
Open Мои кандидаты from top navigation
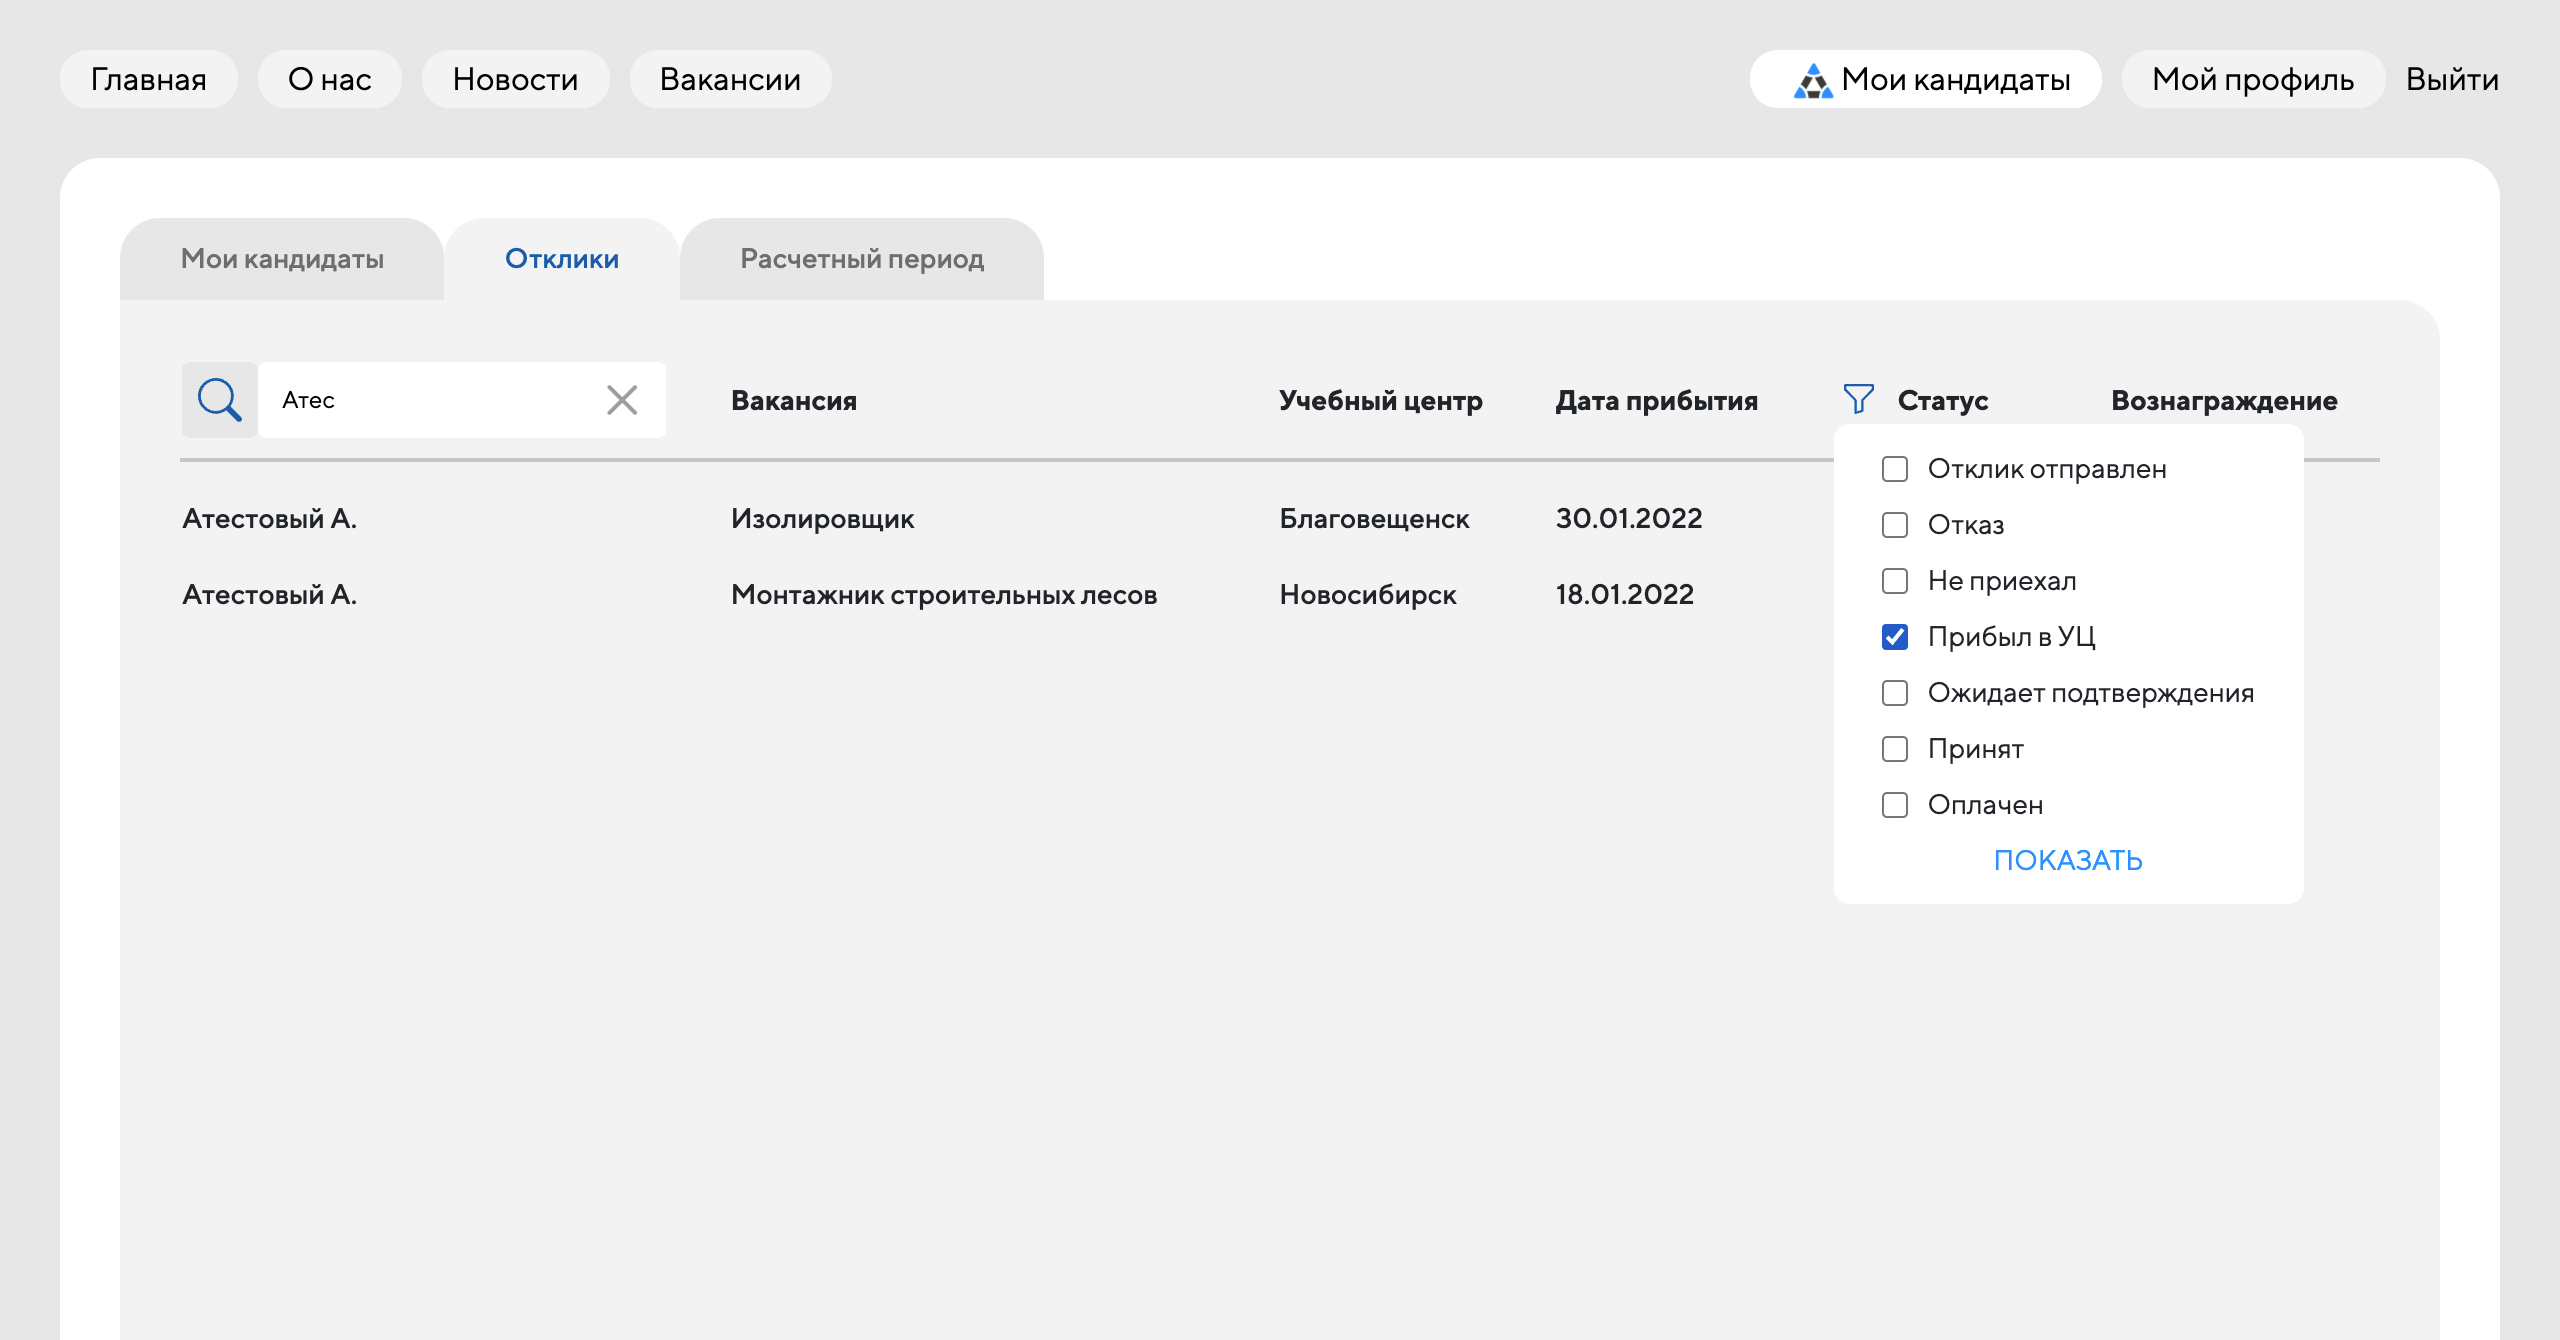pyautogui.click(x=1926, y=79)
